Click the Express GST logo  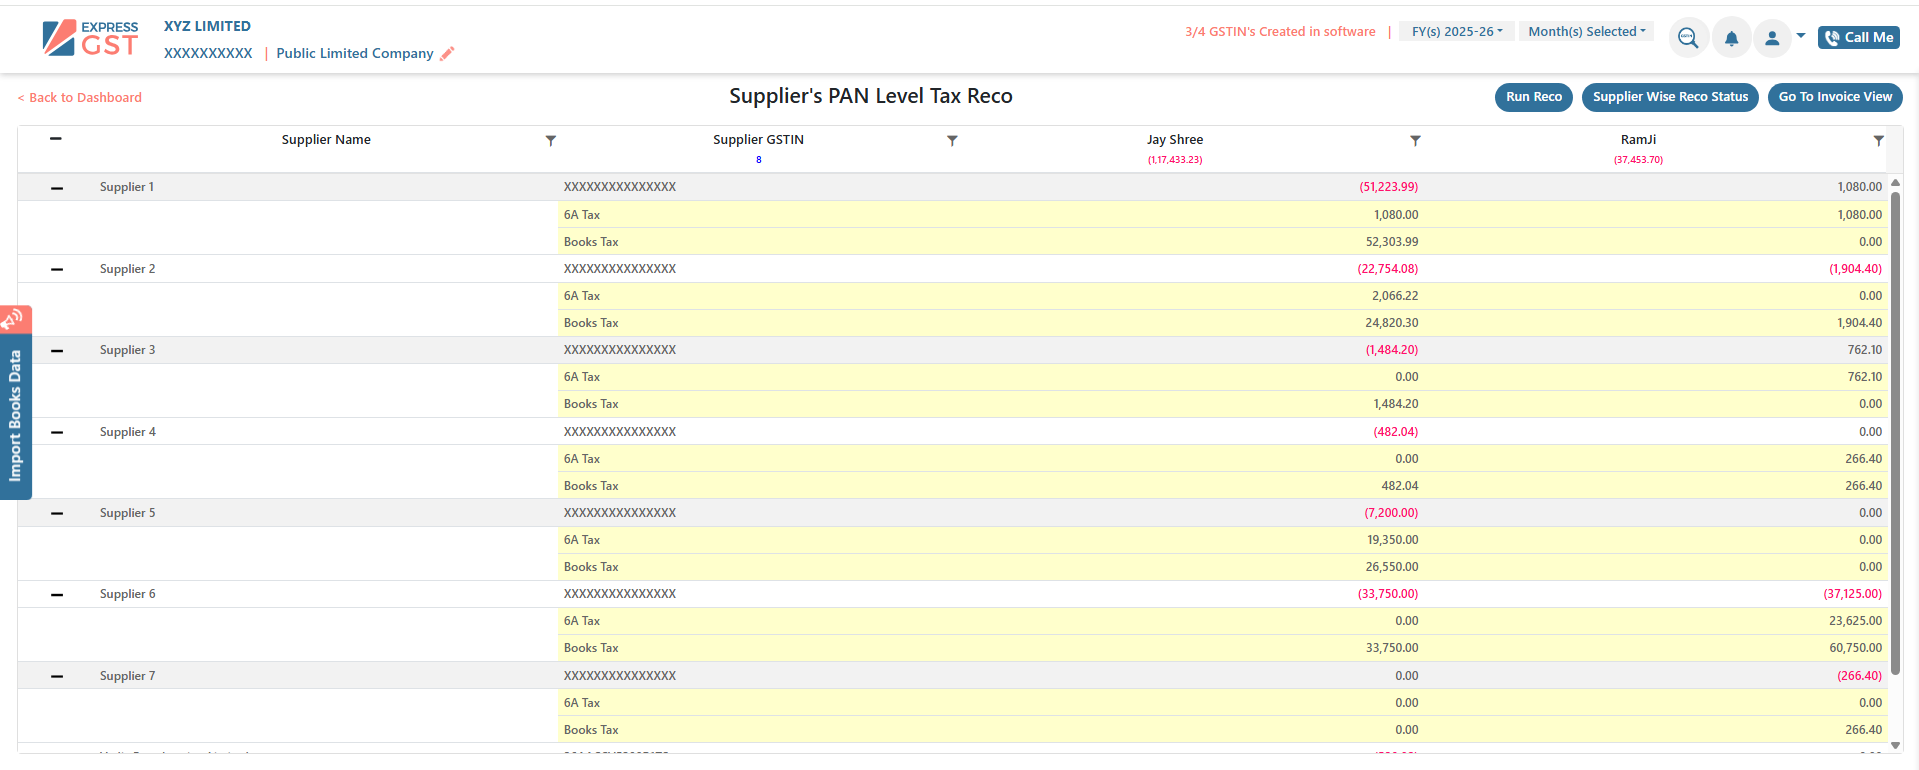point(90,38)
